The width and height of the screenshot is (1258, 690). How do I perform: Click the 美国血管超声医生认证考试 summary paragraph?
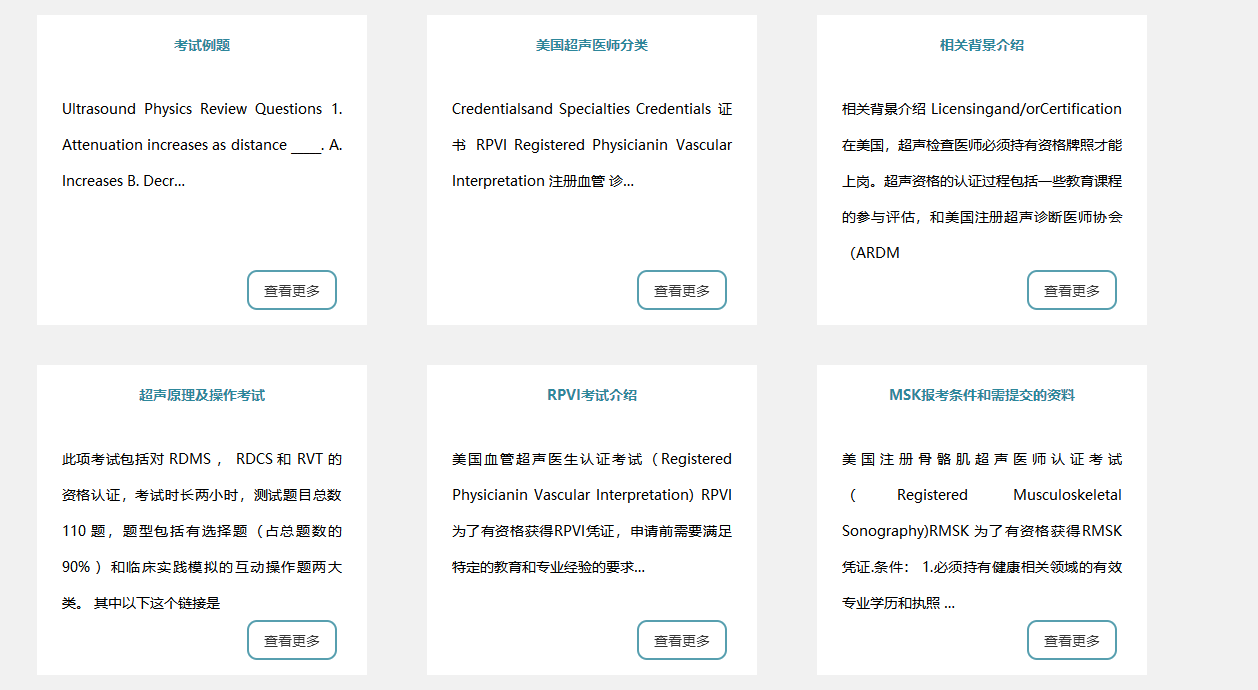tap(591, 513)
